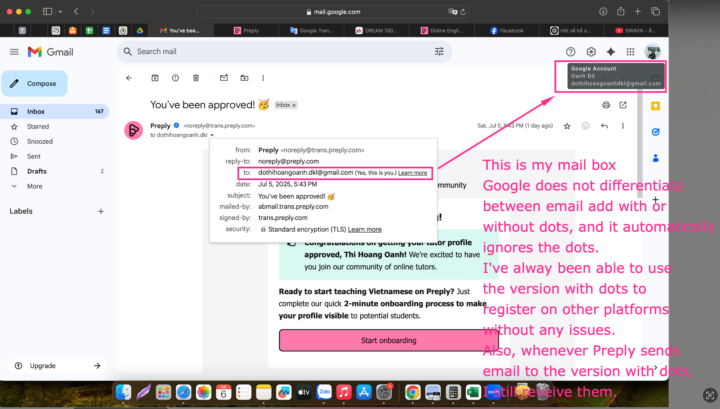The image size is (720, 409).
Task: Click the Start onboarding button
Action: click(x=388, y=340)
